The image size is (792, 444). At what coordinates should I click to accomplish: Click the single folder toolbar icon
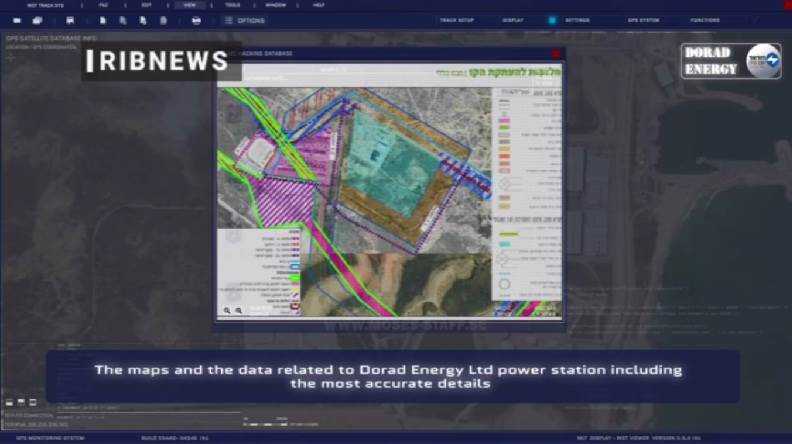coord(17,21)
